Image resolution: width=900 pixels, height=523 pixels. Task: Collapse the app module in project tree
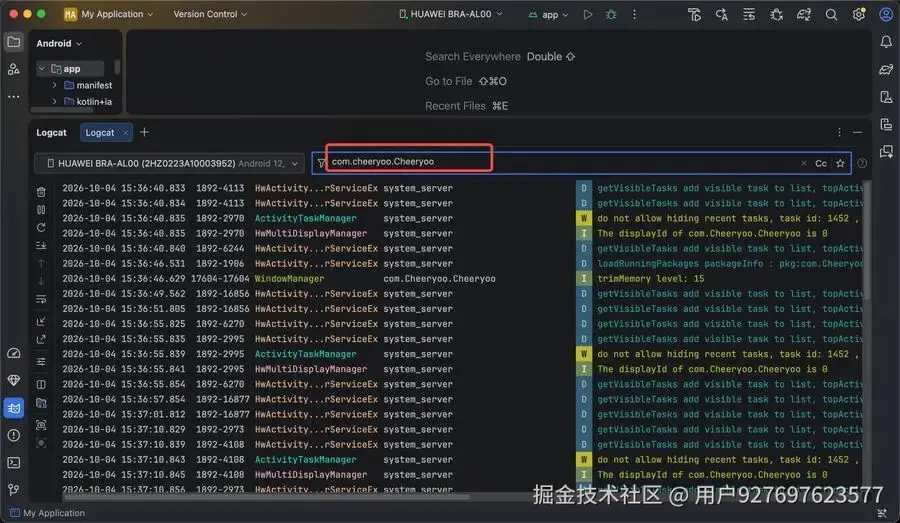tap(42, 68)
